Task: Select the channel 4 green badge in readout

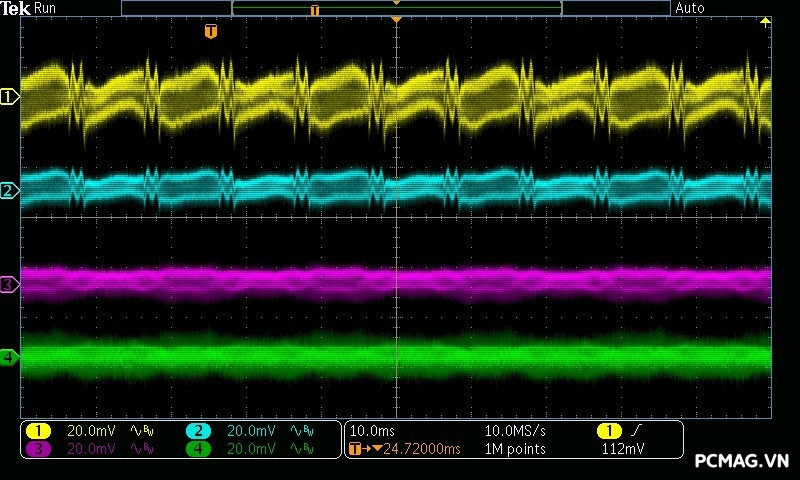Action: 198,449
